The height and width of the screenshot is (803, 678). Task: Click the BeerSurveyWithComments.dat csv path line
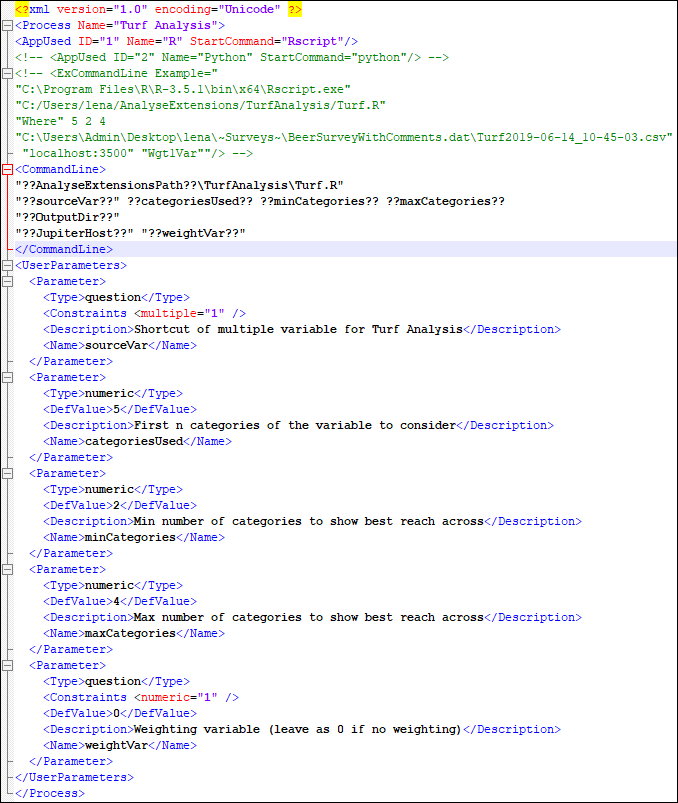point(344,137)
